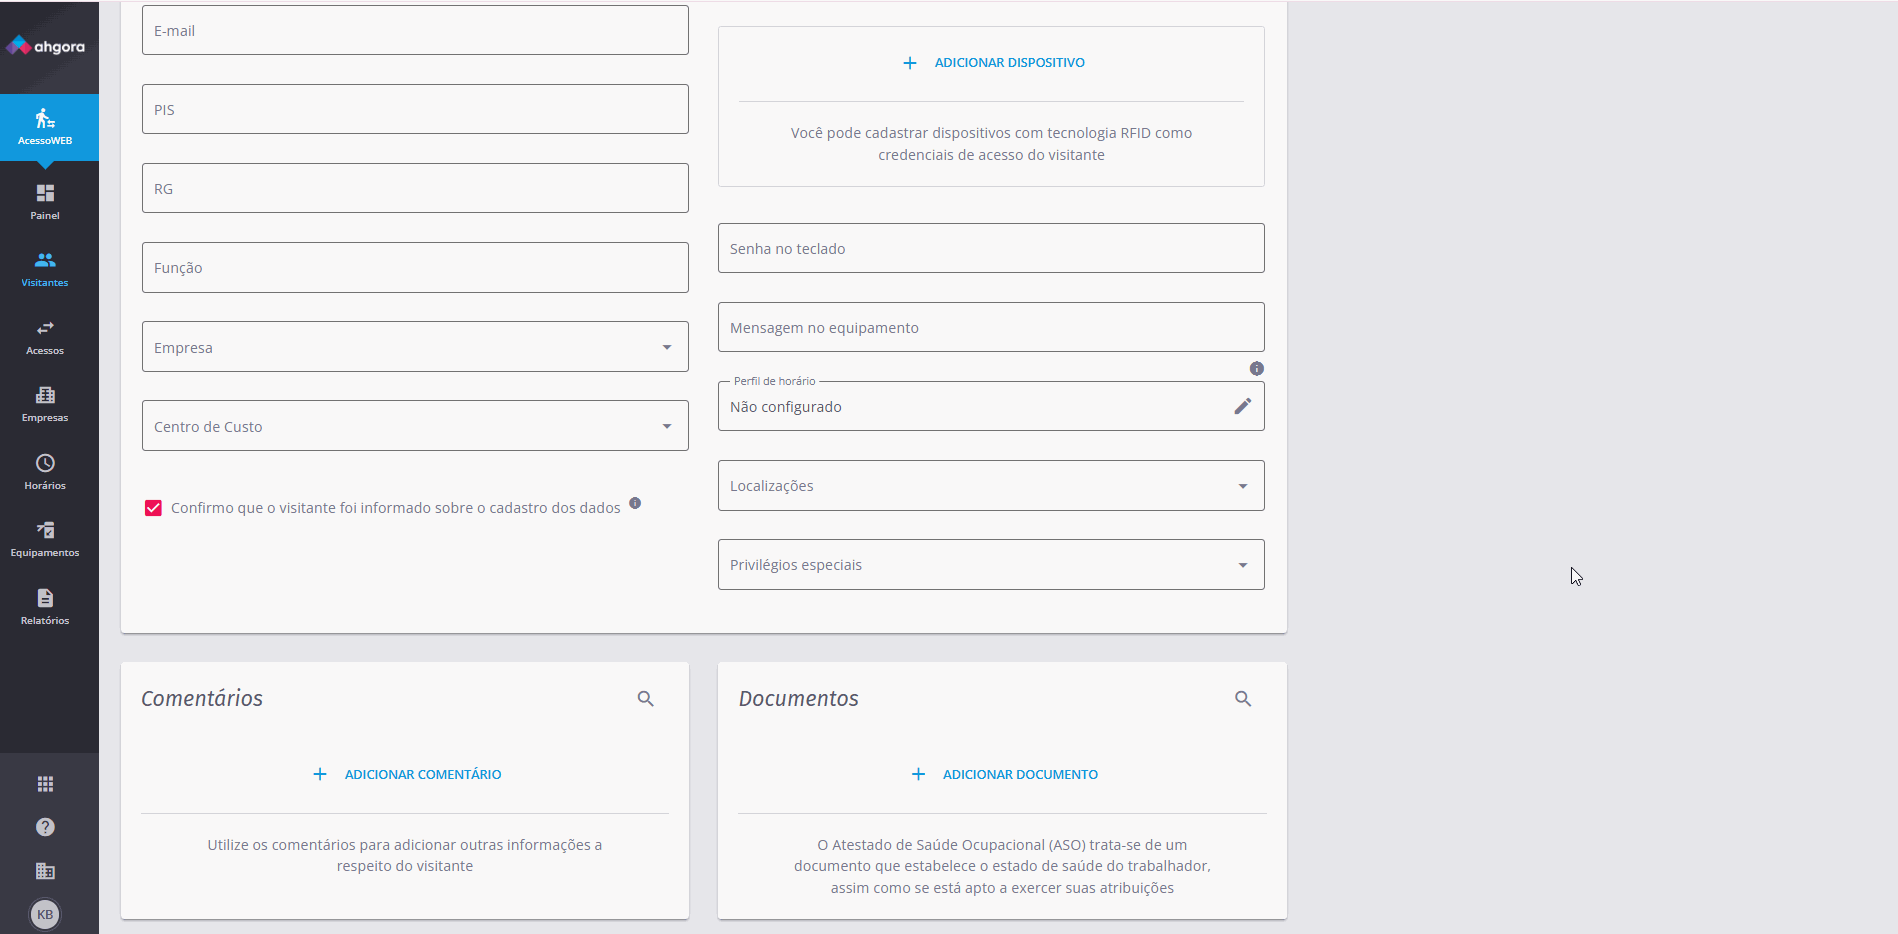Click the Função input field
The image size is (1898, 934).
[x=415, y=267]
